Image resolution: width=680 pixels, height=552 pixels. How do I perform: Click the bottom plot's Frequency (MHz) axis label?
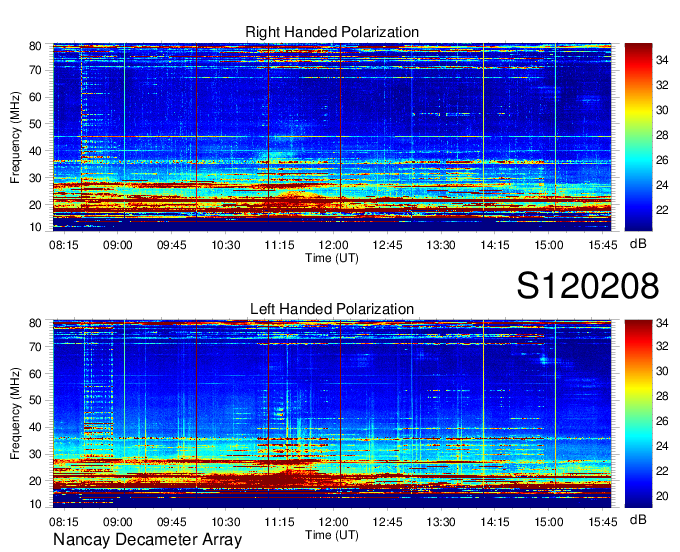point(15,414)
